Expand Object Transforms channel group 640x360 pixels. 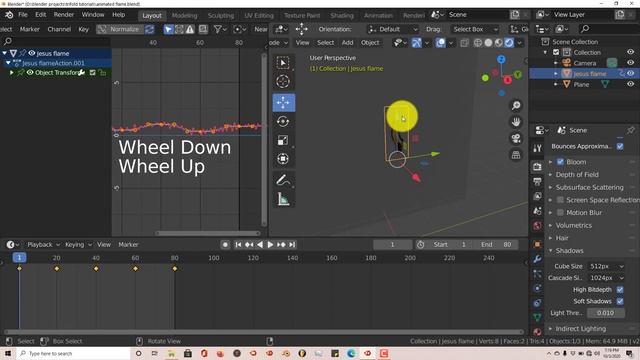point(11,73)
